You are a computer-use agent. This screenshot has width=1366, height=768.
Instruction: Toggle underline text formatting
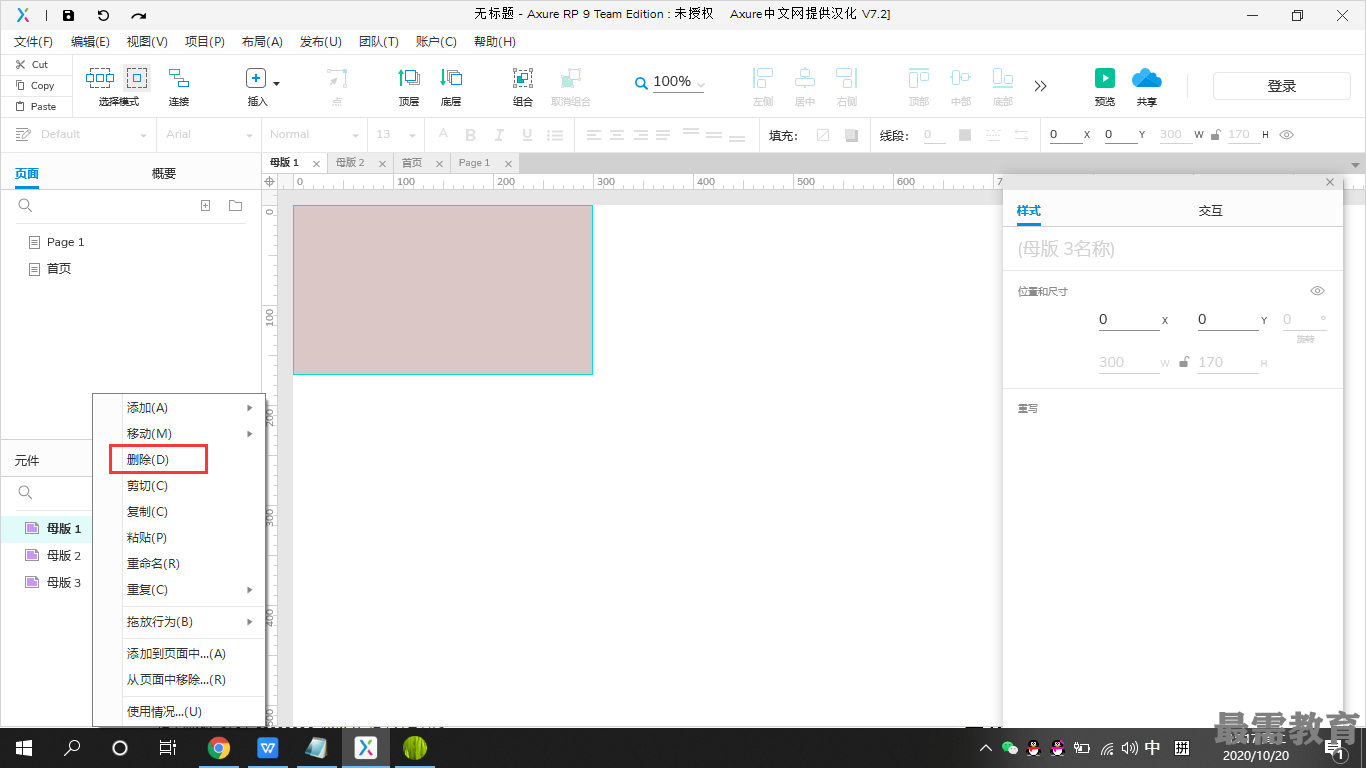[x=527, y=135]
